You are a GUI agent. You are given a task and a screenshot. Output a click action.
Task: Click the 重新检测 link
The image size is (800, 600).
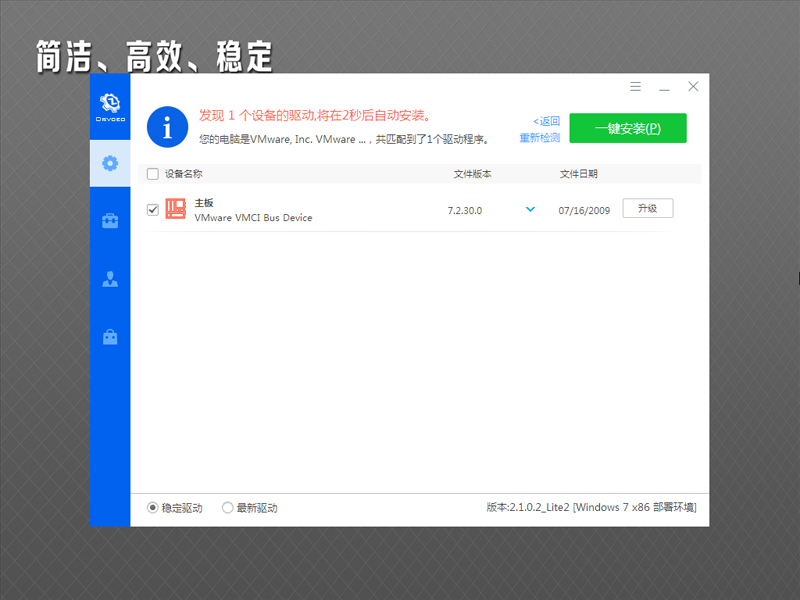point(540,138)
